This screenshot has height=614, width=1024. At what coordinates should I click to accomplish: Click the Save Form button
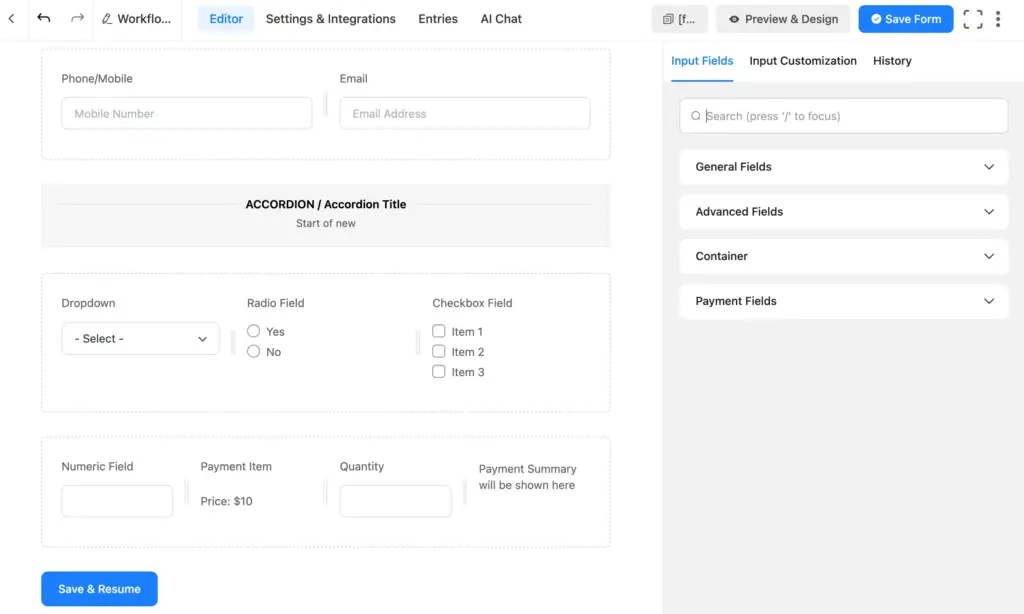coord(906,19)
